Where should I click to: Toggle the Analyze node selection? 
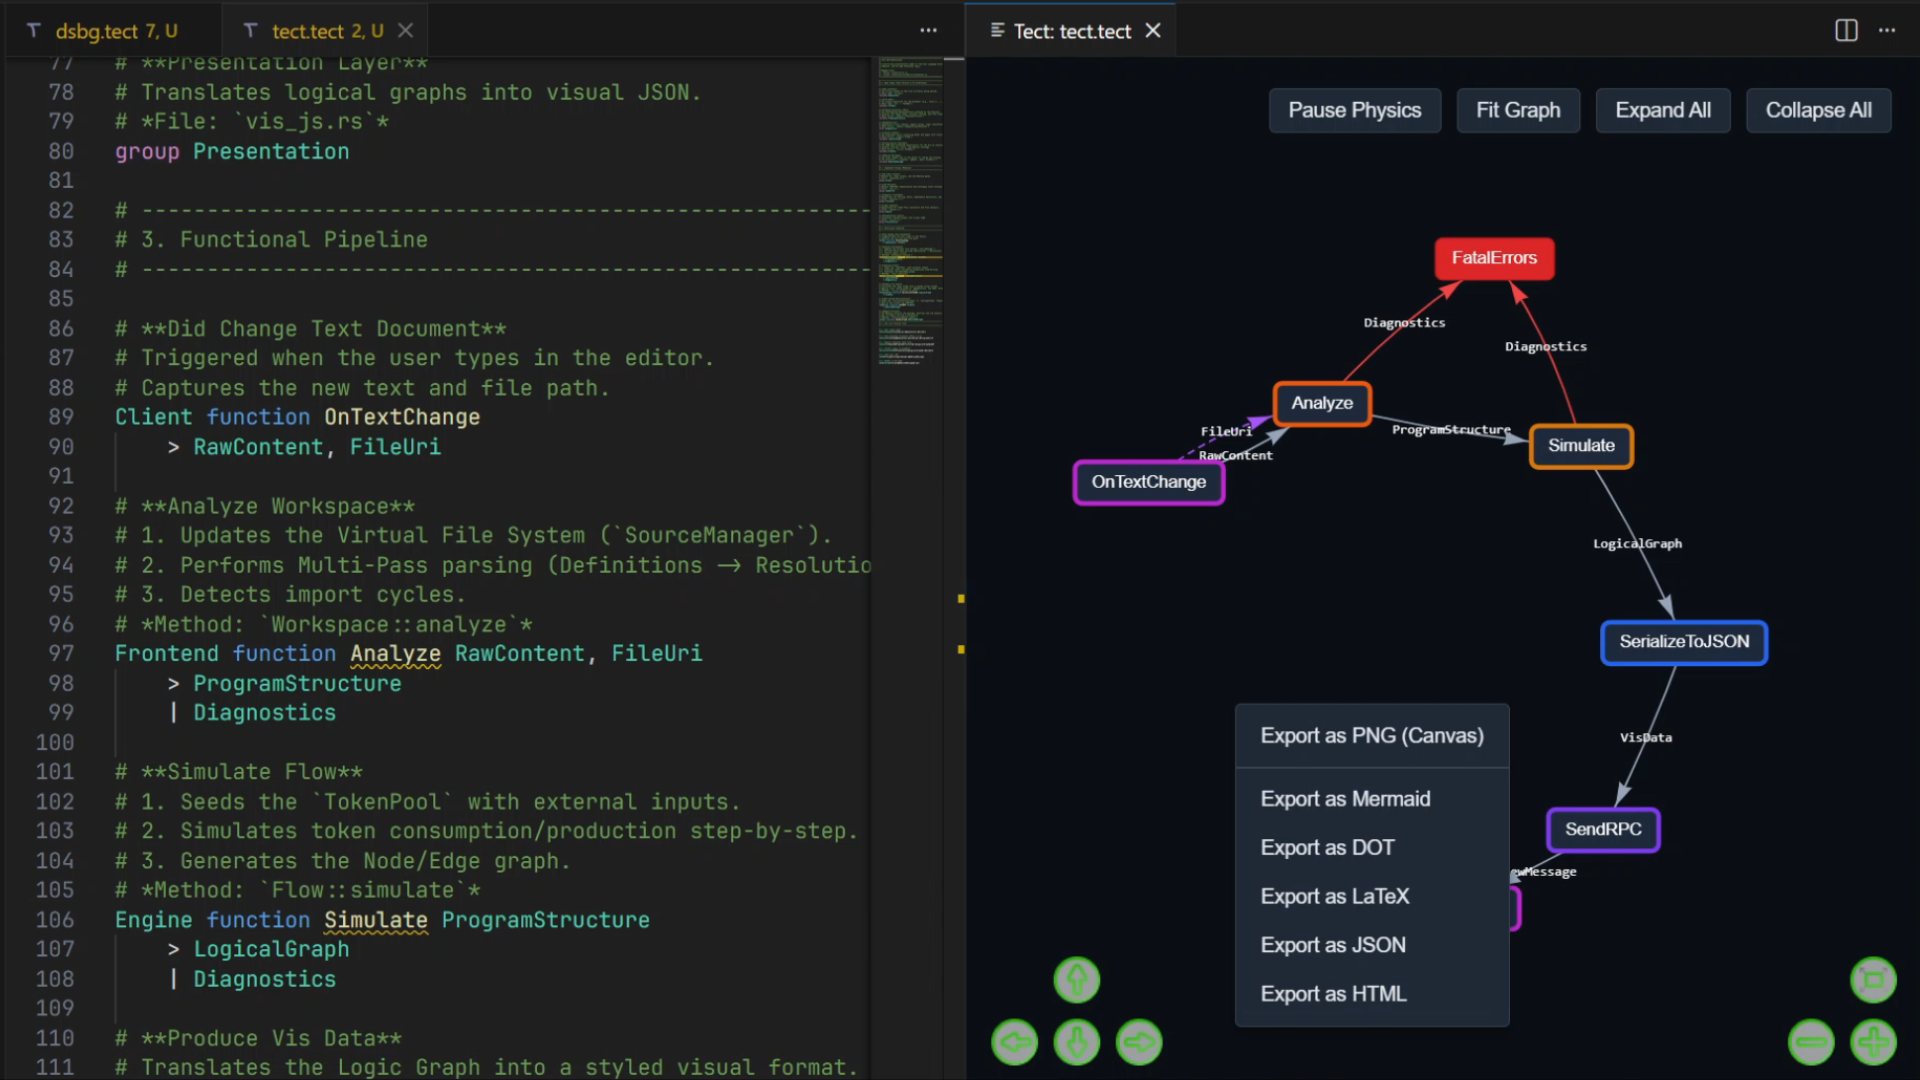pyautogui.click(x=1322, y=403)
